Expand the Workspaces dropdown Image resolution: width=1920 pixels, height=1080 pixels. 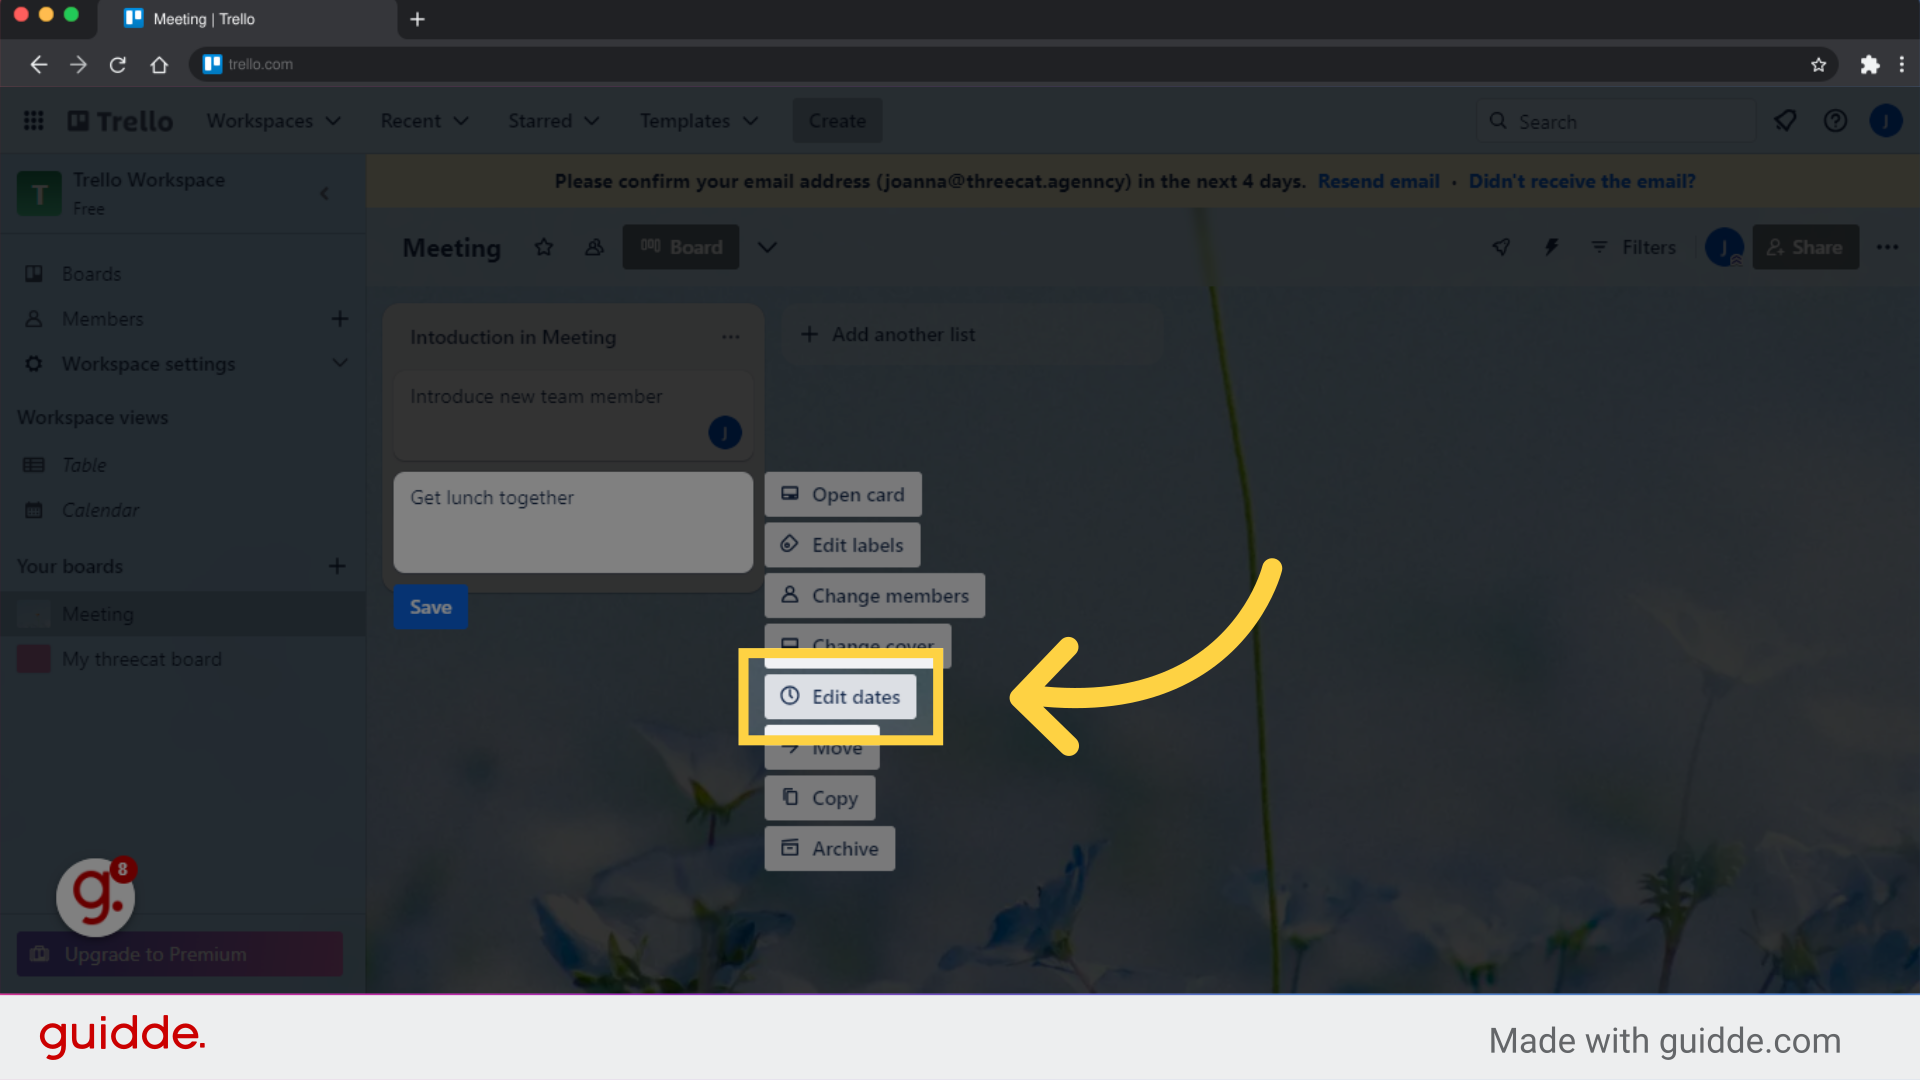point(274,120)
